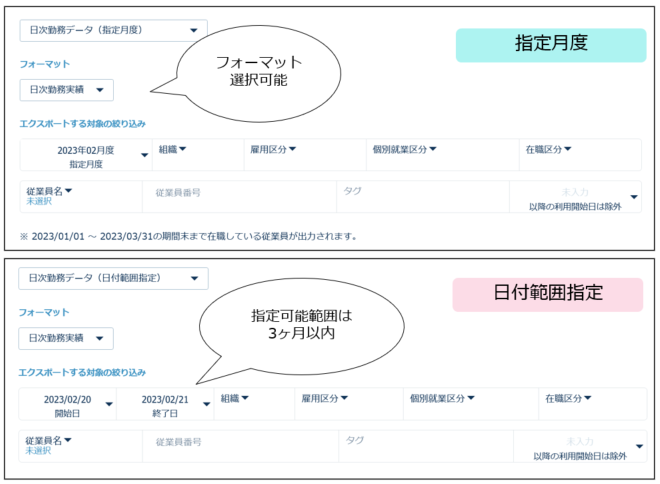
Task: Click the 従業員番号 field in the 日付範囲指定 panel
Action: tap(241, 446)
